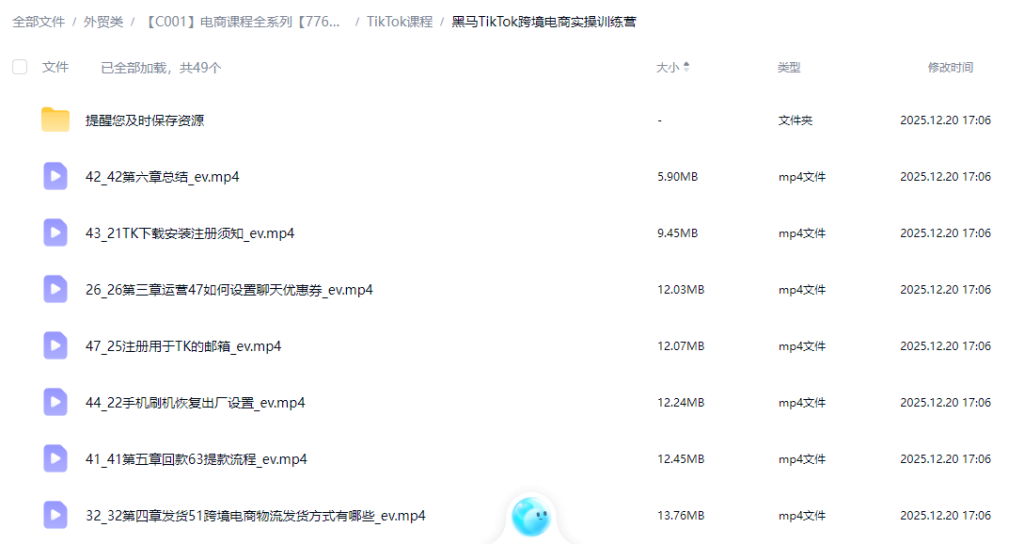Sort by 修改时间 column header
Image resolution: width=1024 pixels, height=544 pixels.
950,67
